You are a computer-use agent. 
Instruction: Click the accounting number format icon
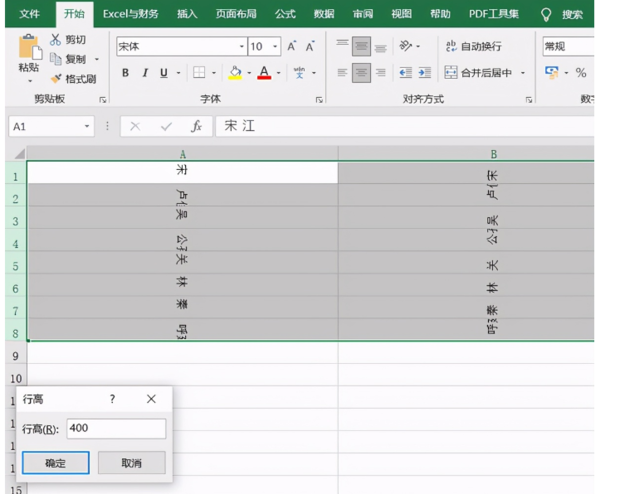click(552, 72)
